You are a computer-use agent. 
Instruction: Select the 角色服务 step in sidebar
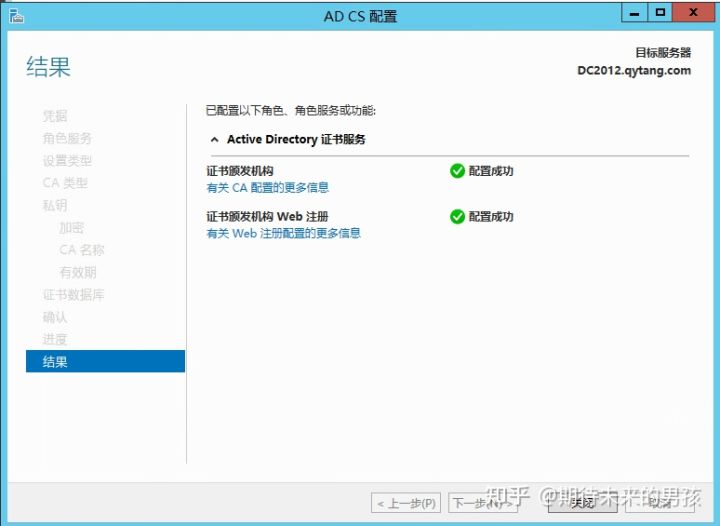pos(67,138)
